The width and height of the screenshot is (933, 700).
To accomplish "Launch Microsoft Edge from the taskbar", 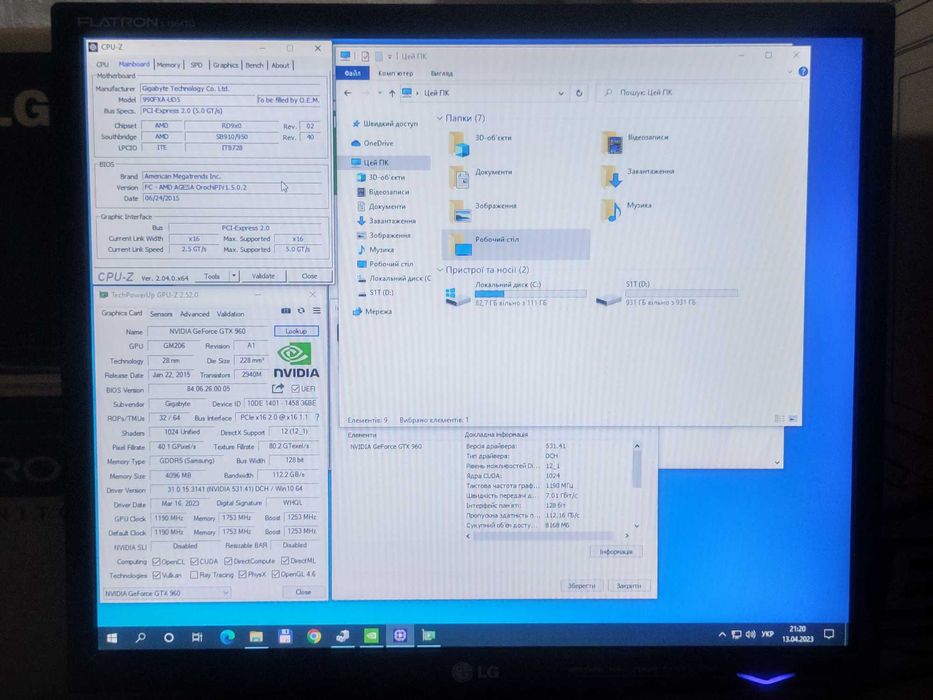I will point(227,637).
